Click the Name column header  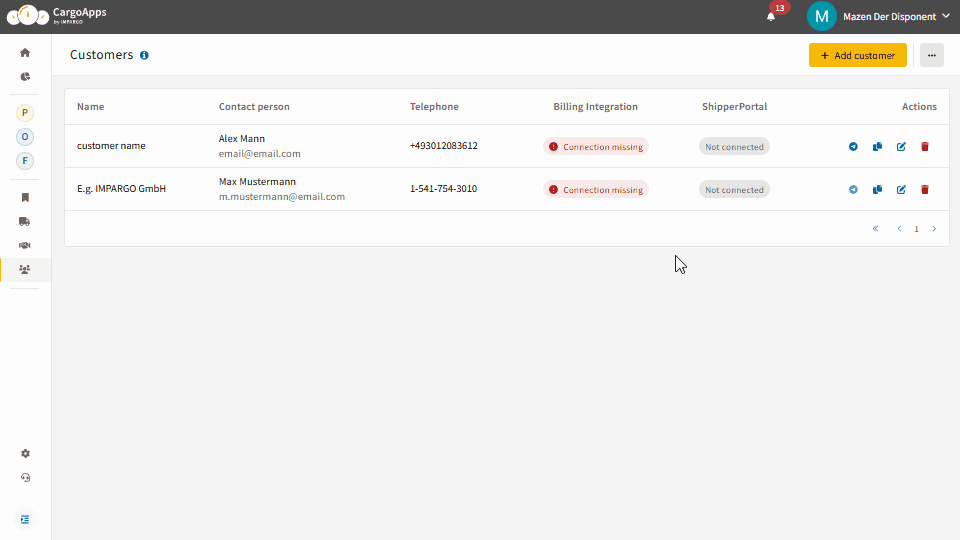pos(91,107)
